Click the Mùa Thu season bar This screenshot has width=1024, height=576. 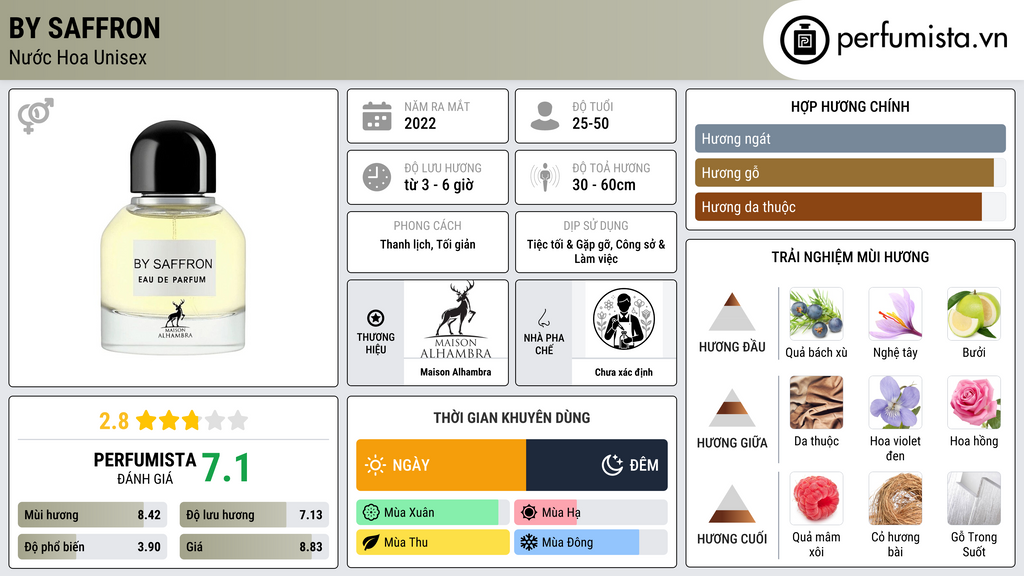click(433, 542)
